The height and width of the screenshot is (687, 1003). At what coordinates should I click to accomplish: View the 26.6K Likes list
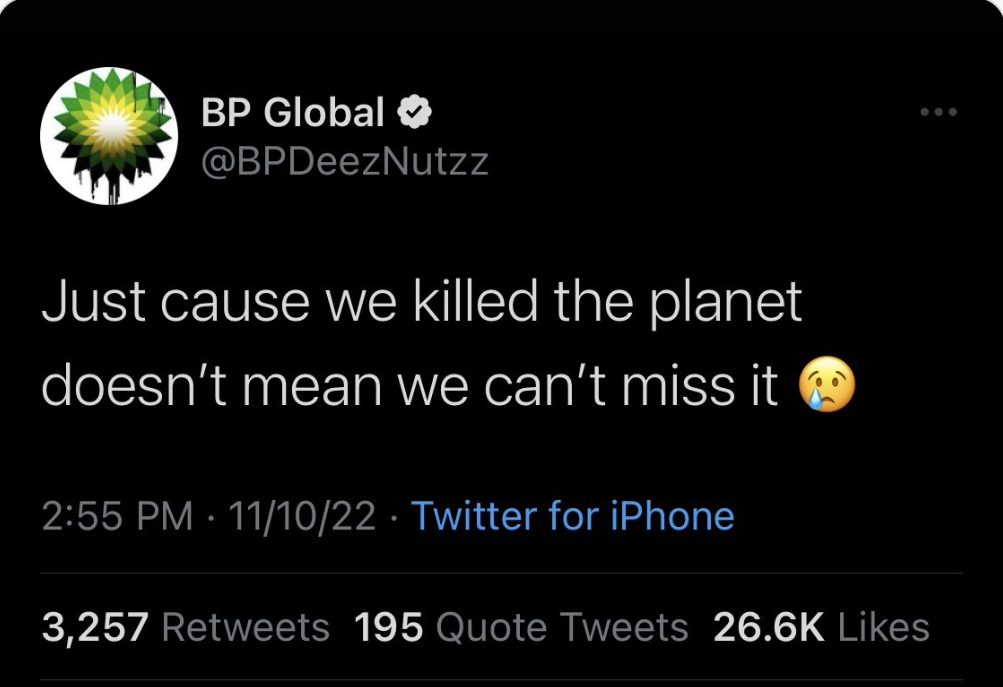pos(822,628)
